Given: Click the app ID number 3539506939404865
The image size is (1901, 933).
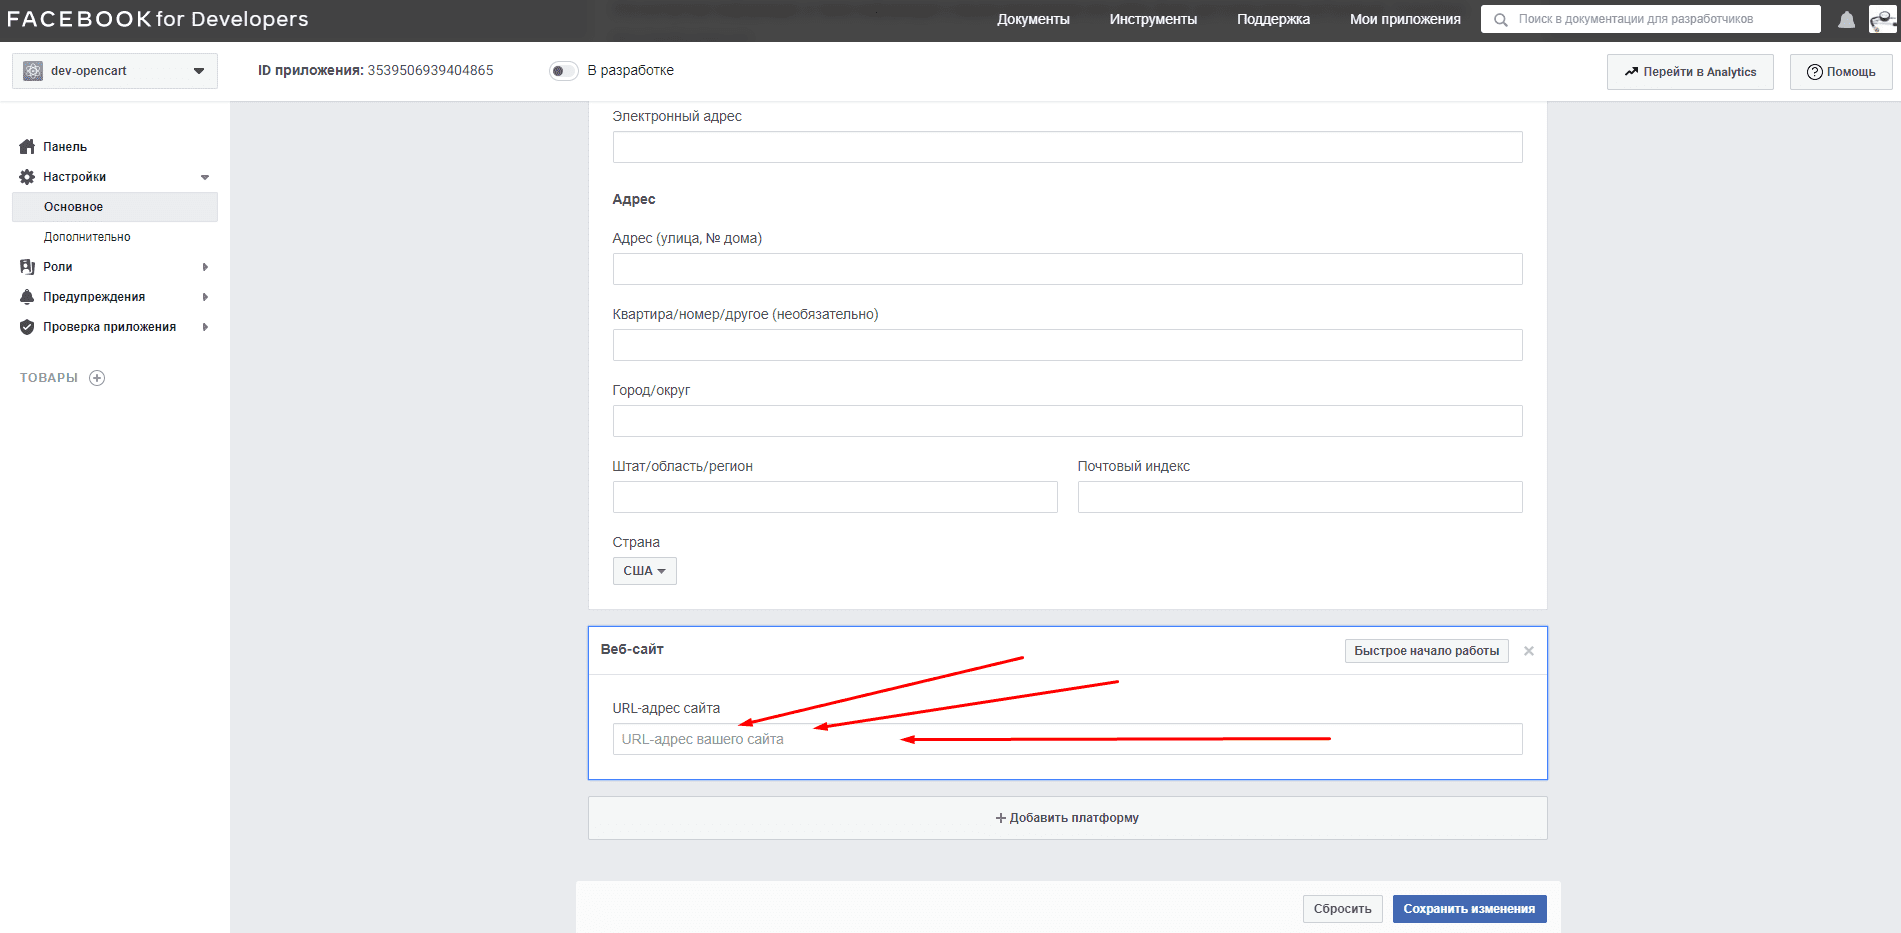Looking at the screenshot, I should [x=431, y=70].
